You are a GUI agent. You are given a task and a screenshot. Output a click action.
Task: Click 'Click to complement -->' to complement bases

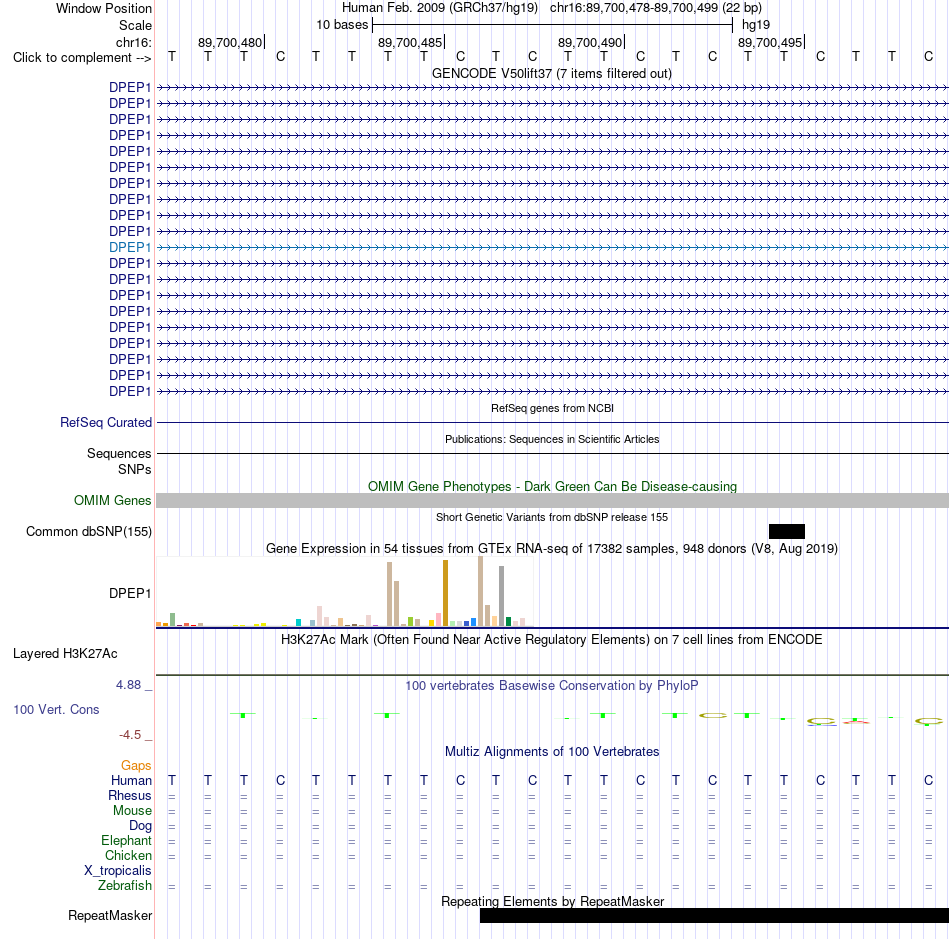[82, 58]
